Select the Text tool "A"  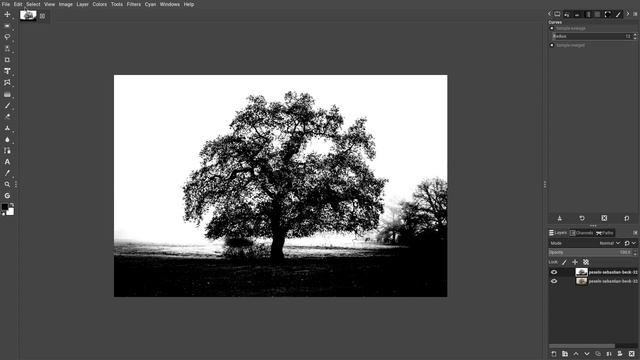7,162
